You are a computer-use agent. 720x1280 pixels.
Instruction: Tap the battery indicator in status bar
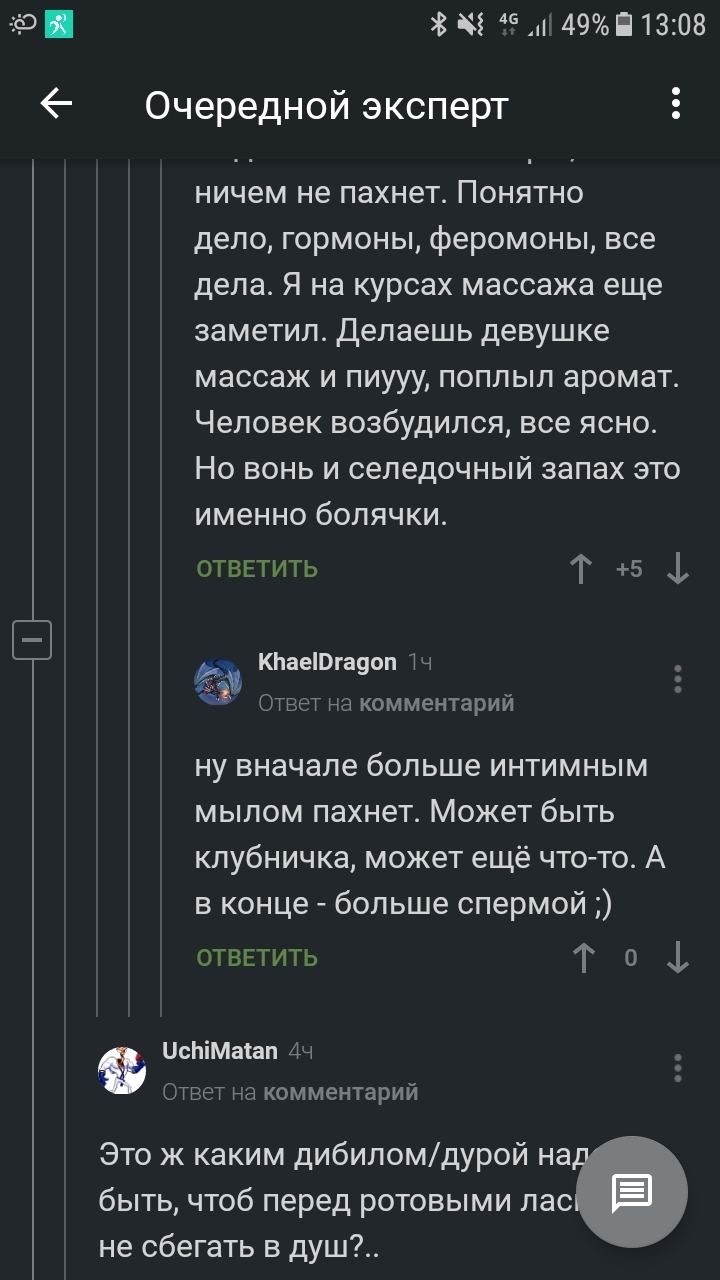coord(624,24)
